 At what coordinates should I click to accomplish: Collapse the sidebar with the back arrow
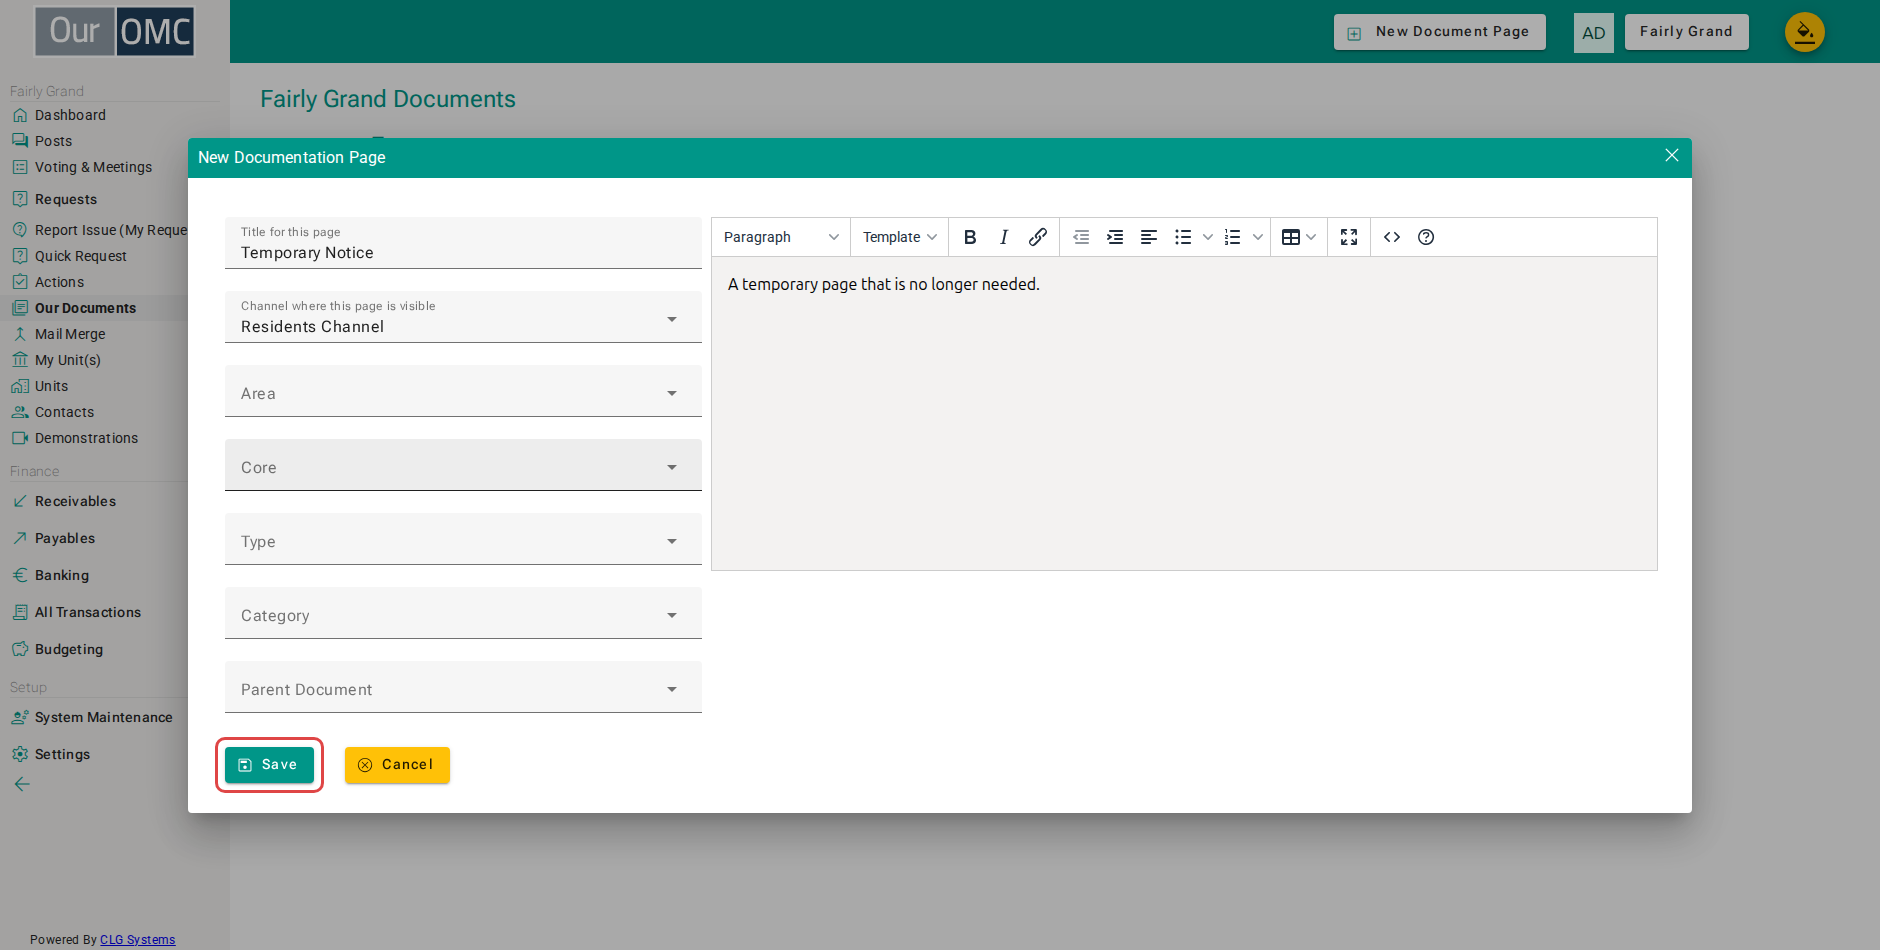(x=22, y=784)
